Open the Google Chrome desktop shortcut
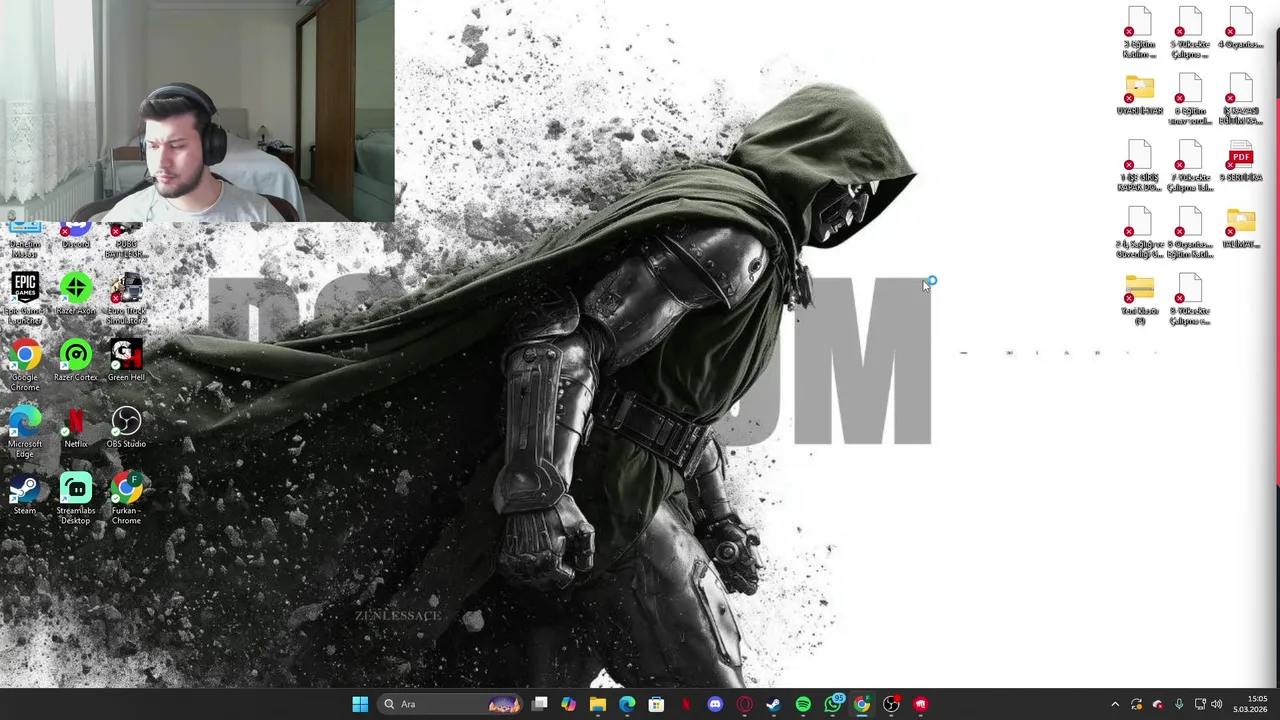Image resolution: width=1280 pixels, height=720 pixels. pos(25,366)
